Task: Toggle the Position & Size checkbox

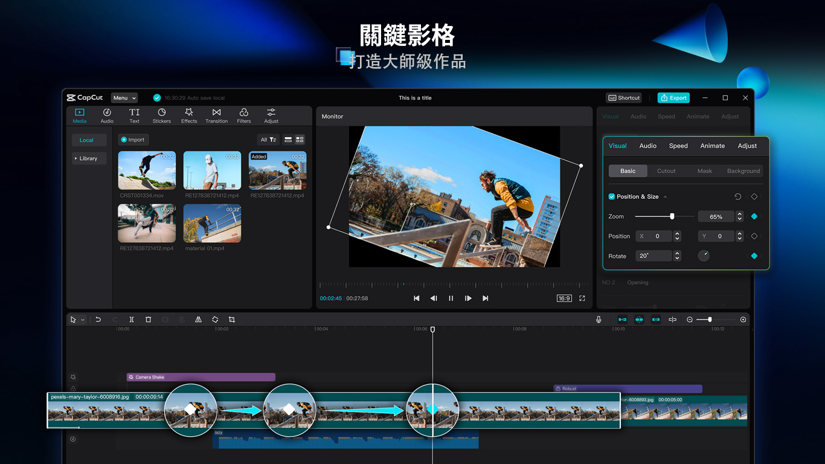Action: click(x=612, y=197)
